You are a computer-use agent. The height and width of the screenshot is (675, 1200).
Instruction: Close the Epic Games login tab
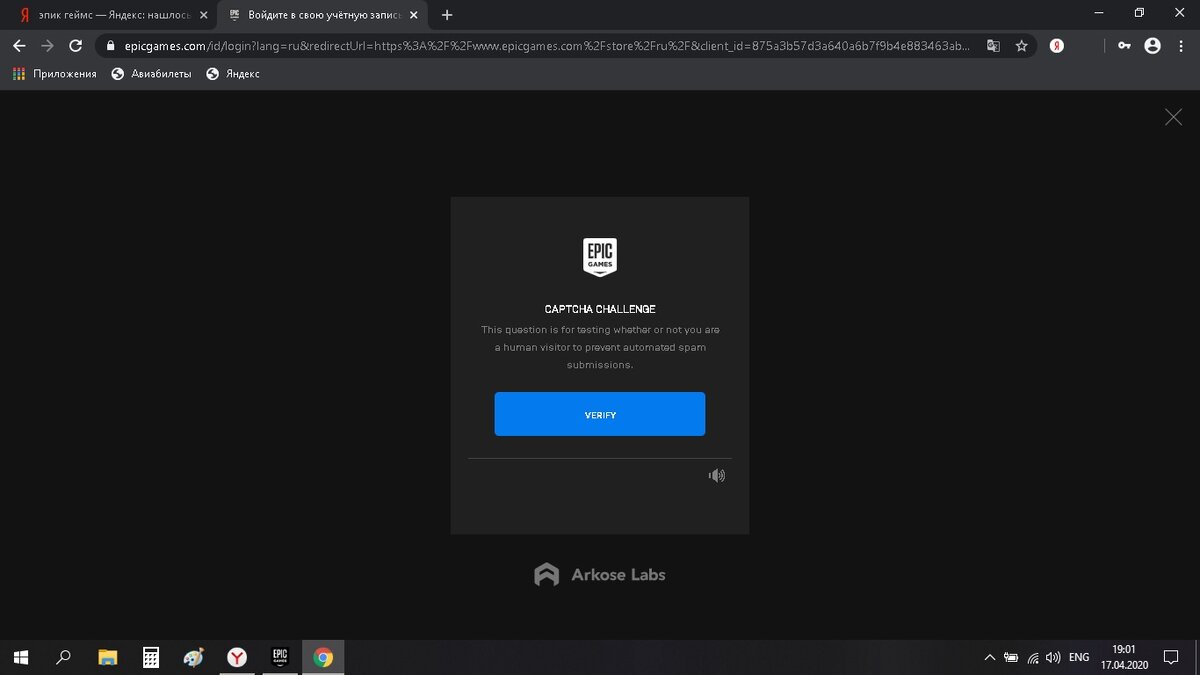tap(413, 15)
